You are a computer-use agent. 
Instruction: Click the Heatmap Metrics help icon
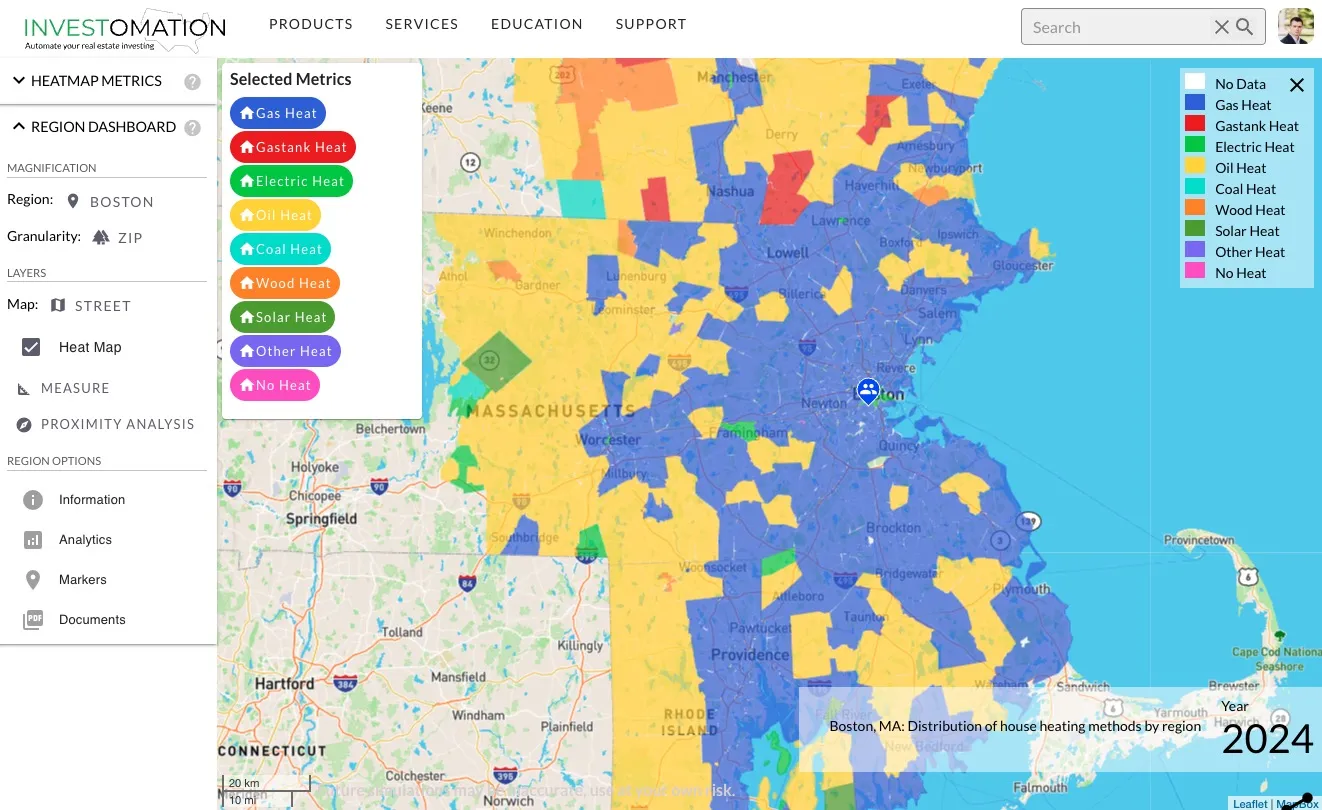192,82
